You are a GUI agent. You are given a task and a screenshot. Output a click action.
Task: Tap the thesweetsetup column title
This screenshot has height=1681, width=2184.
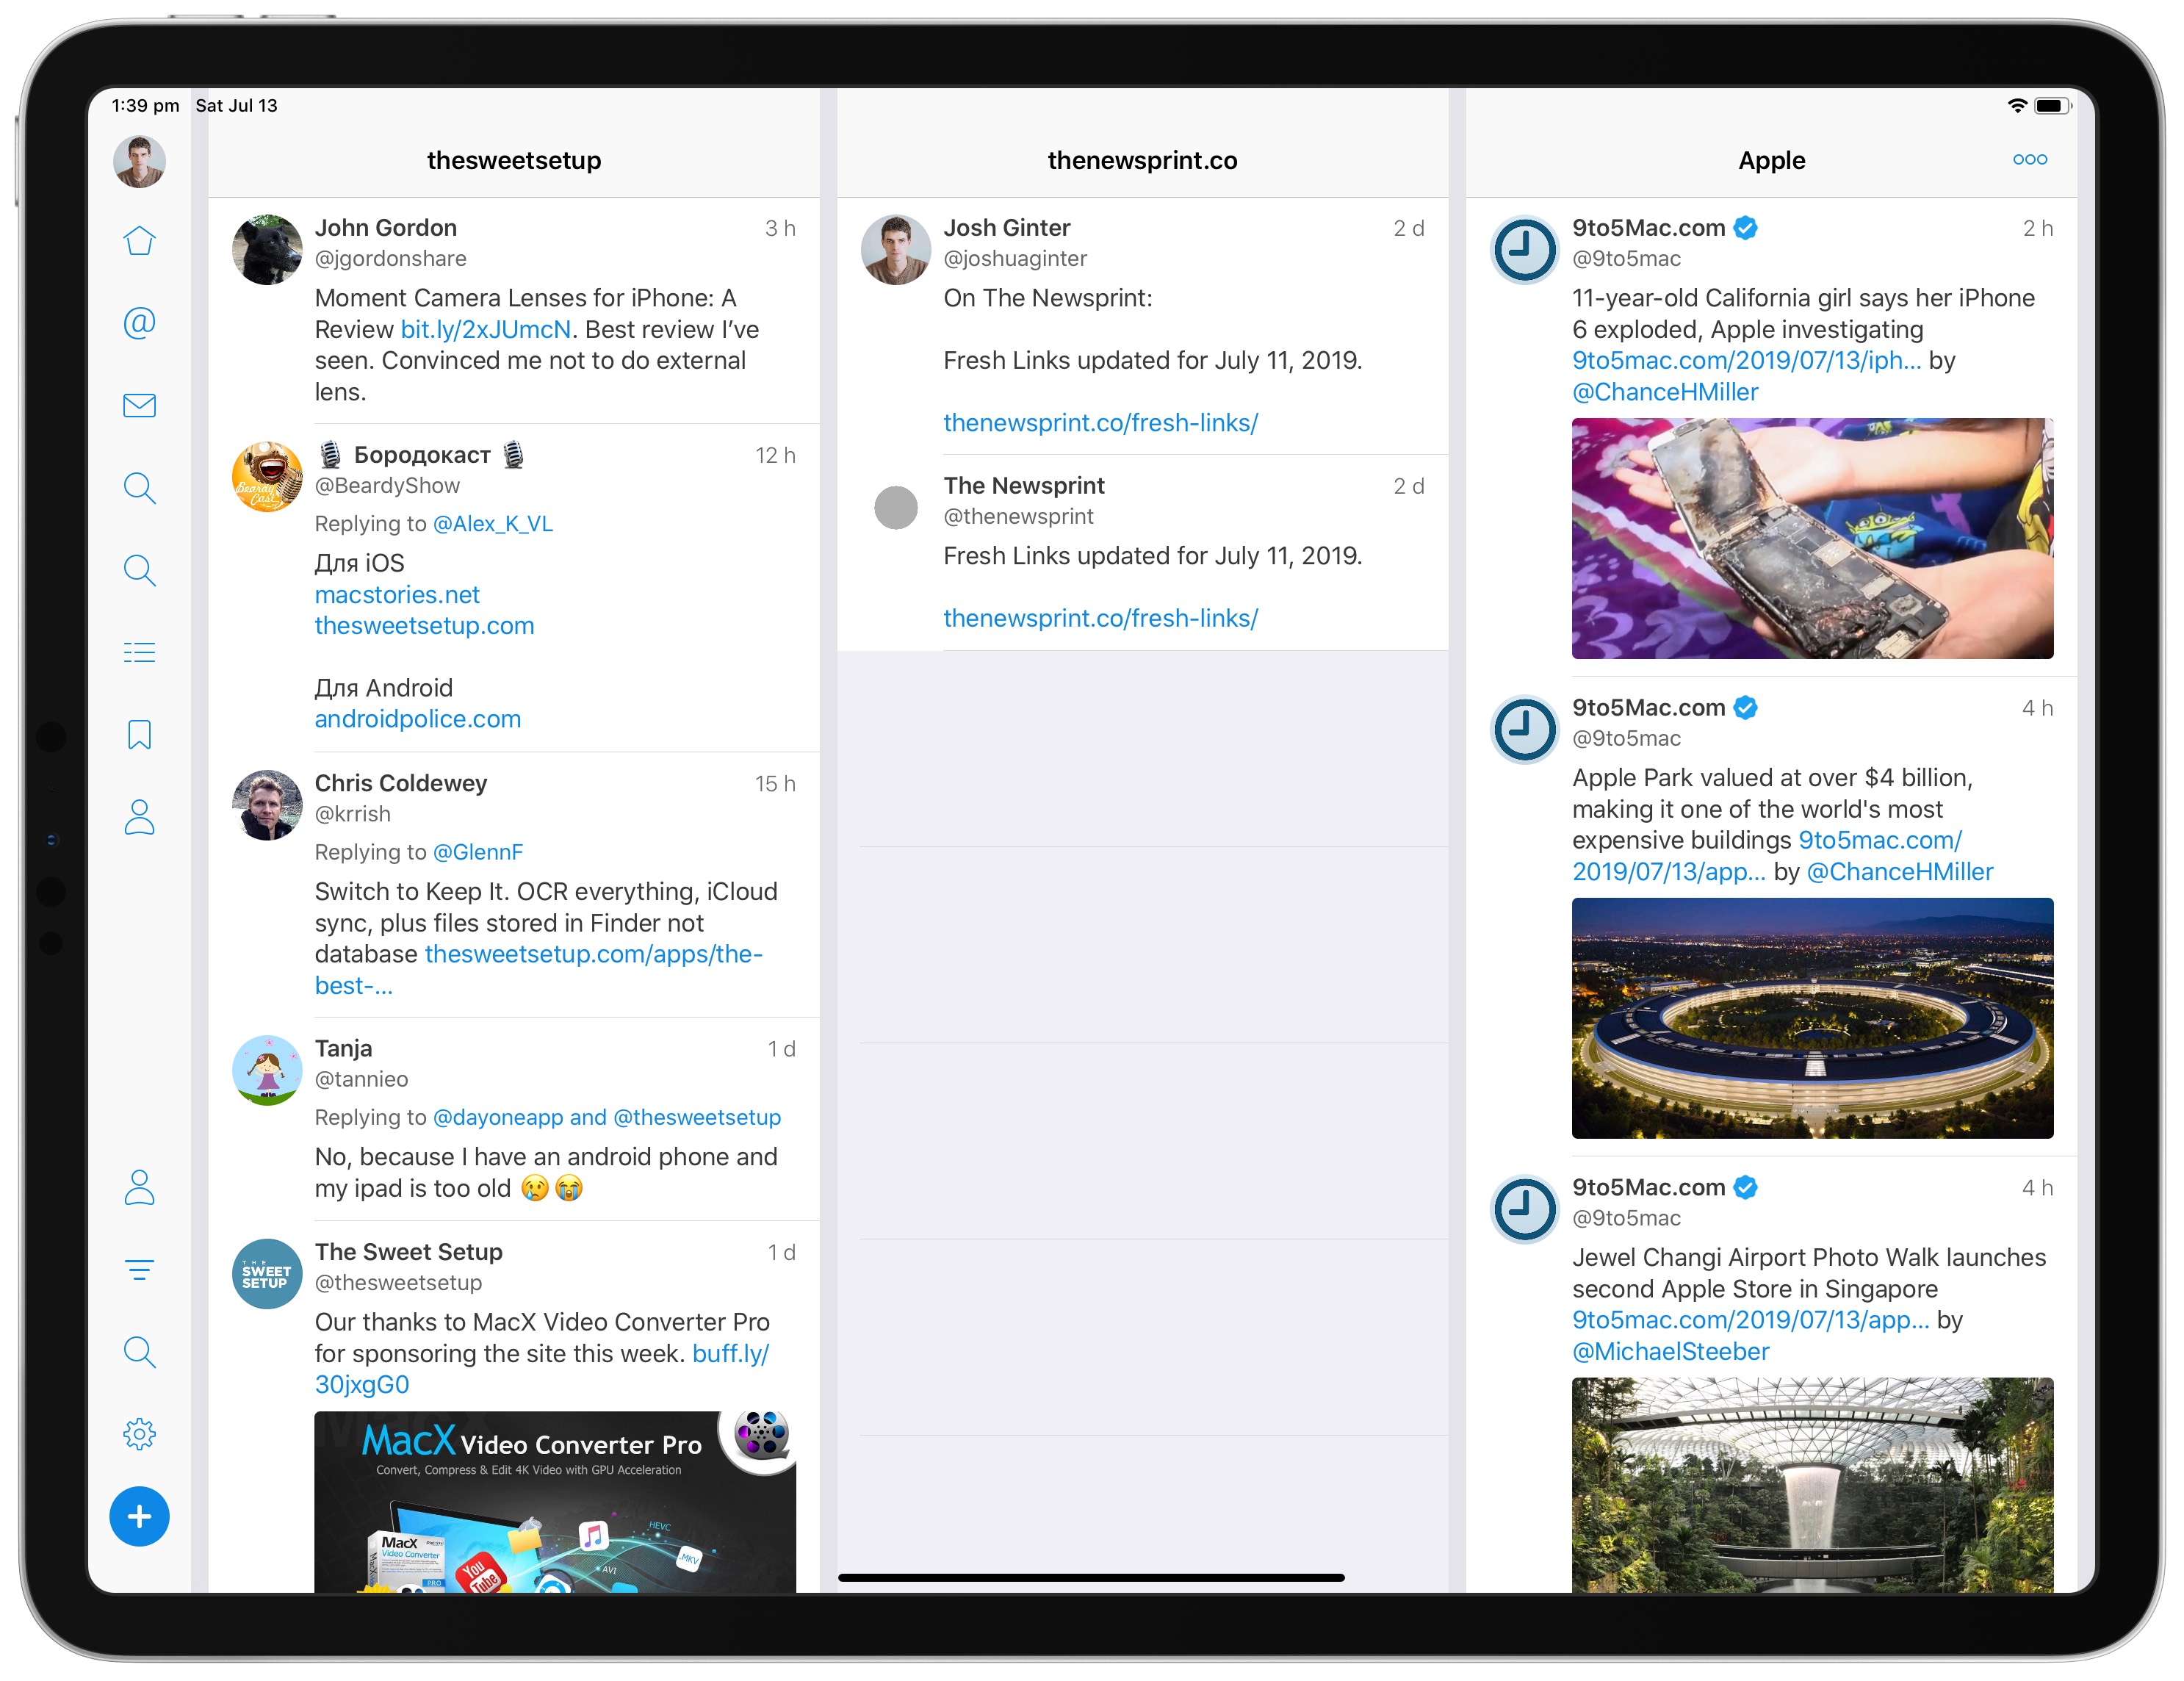514,160
